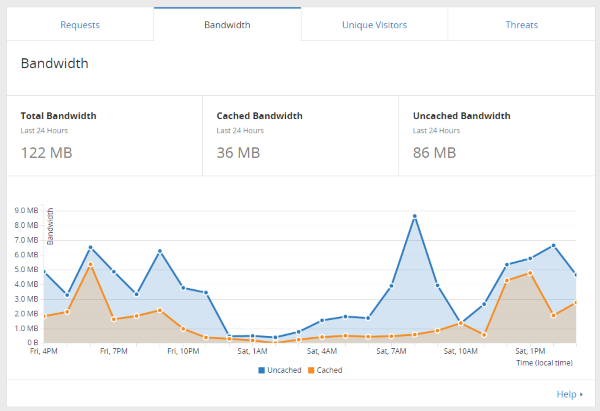Select the Bandwidth tab
Screen dimensions: 600x411
click(227, 25)
